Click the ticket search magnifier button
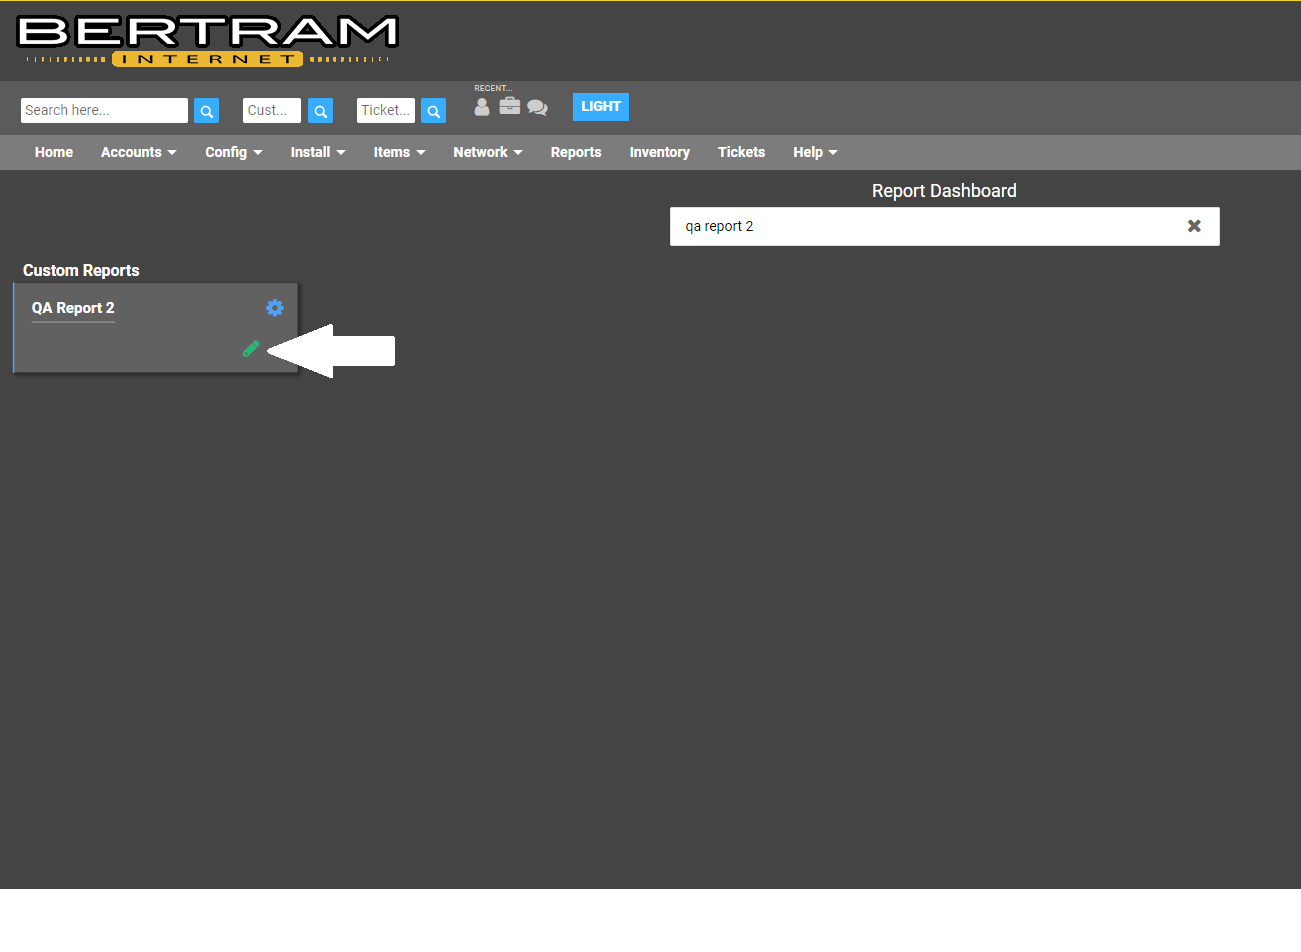 click(x=433, y=111)
